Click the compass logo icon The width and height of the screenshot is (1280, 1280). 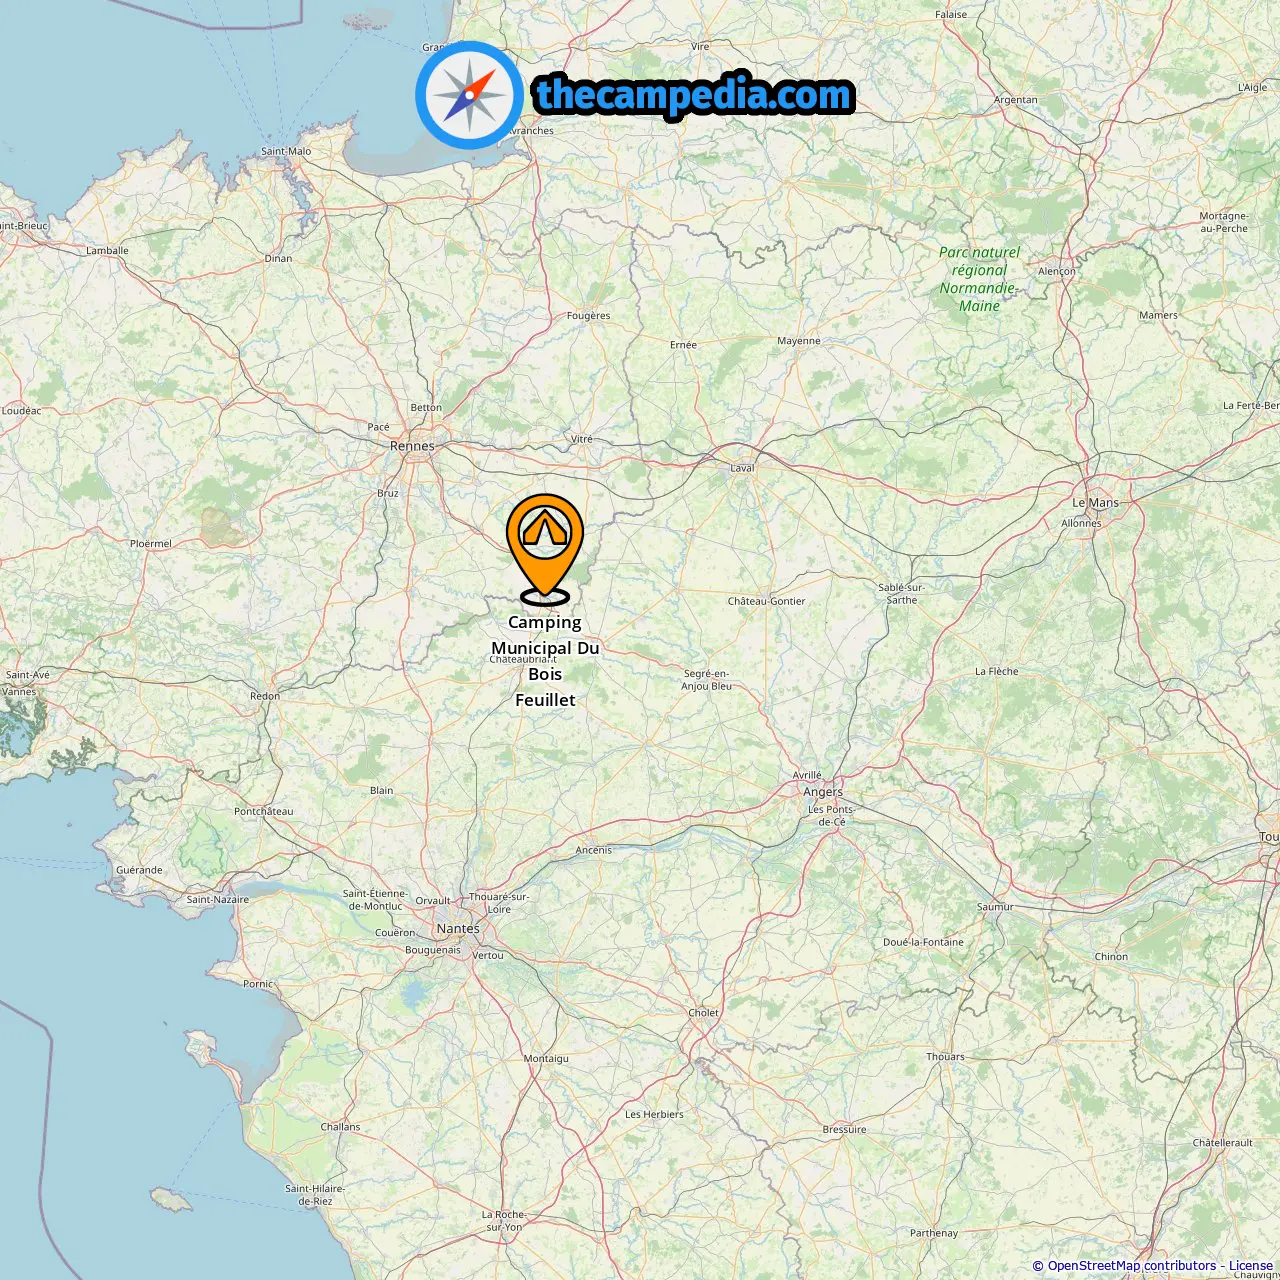469,95
